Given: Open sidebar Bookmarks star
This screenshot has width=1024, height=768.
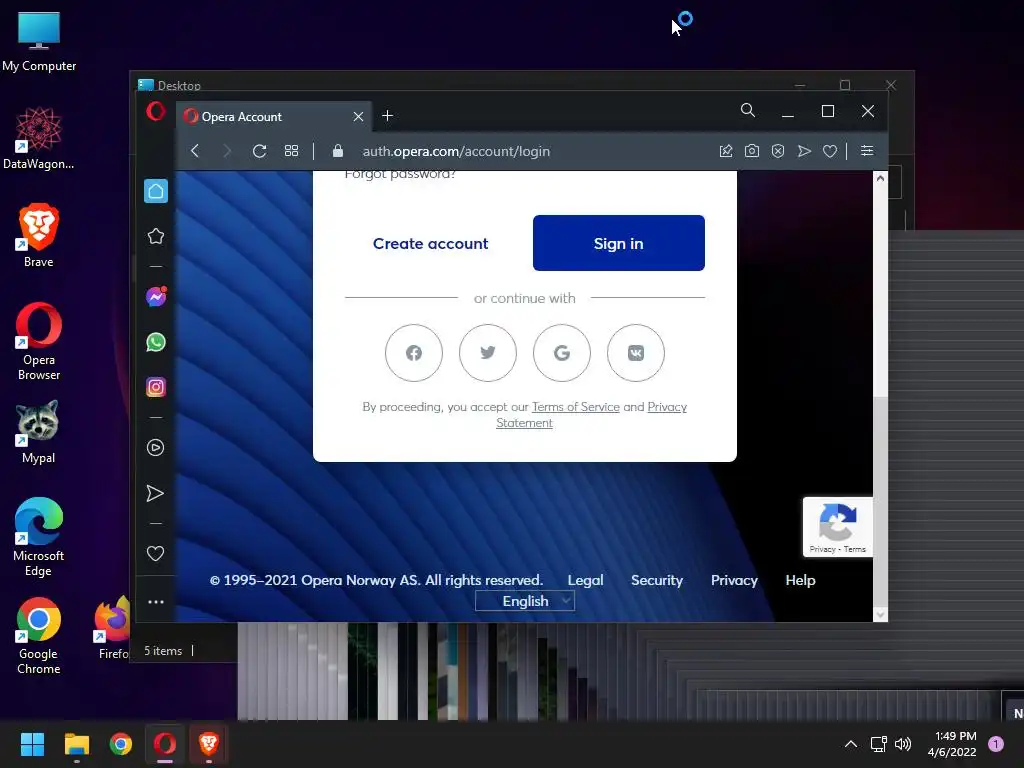Looking at the screenshot, I should click(155, 236).
